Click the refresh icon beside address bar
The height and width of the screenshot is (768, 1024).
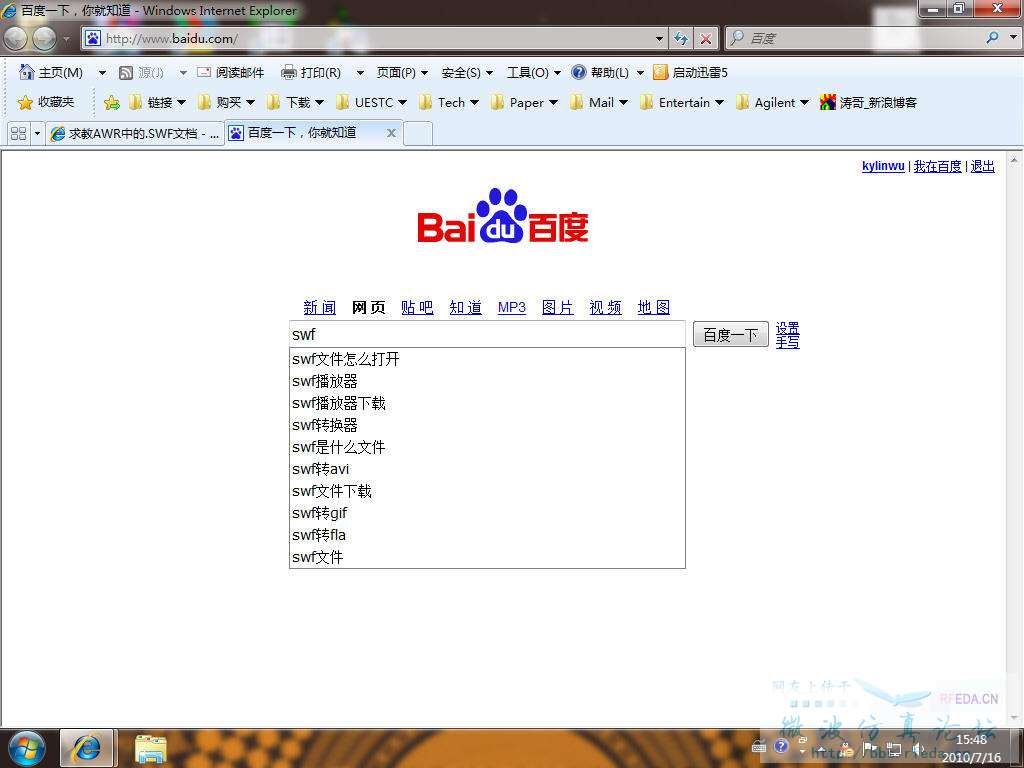pos(681,39)
